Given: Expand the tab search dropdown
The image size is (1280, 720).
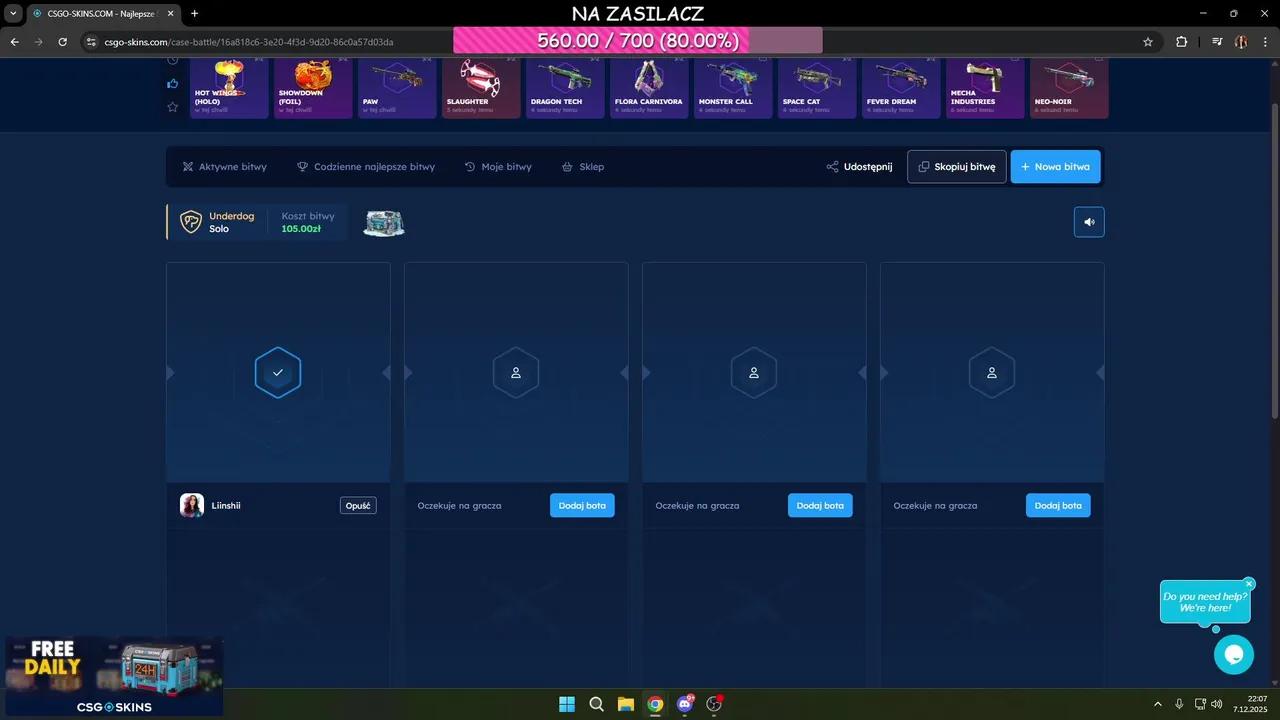Looking at the screenshot, I should (x=14, y=14).
